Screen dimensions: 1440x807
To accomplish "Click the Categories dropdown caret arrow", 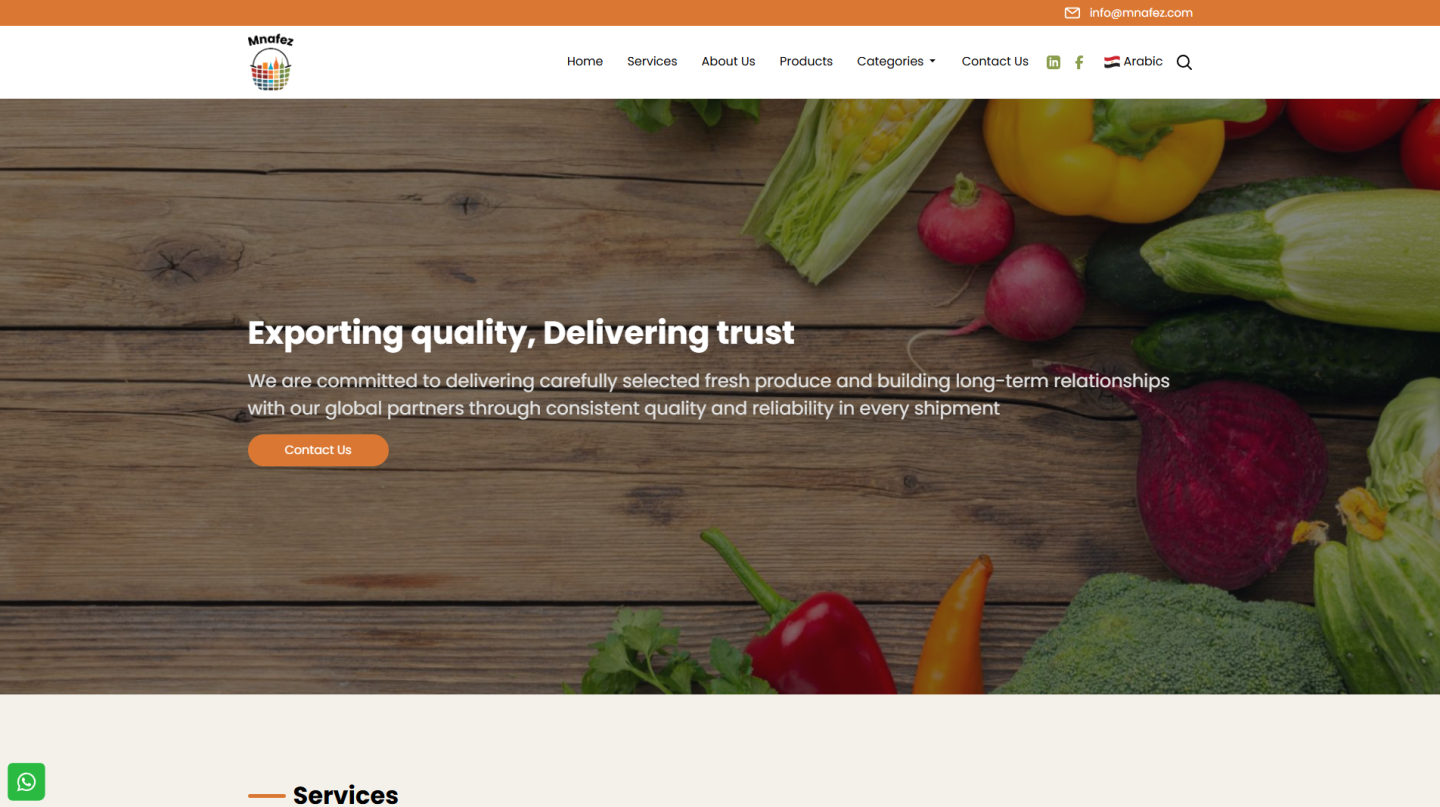I will click(x=932, y=62).
